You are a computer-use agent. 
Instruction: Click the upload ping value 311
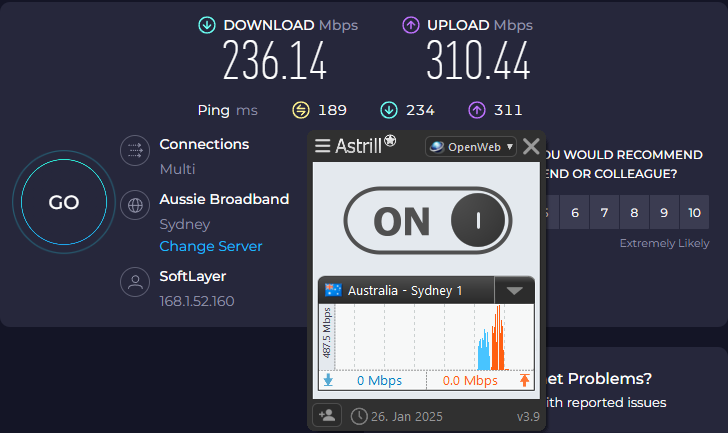coord(508,110)
